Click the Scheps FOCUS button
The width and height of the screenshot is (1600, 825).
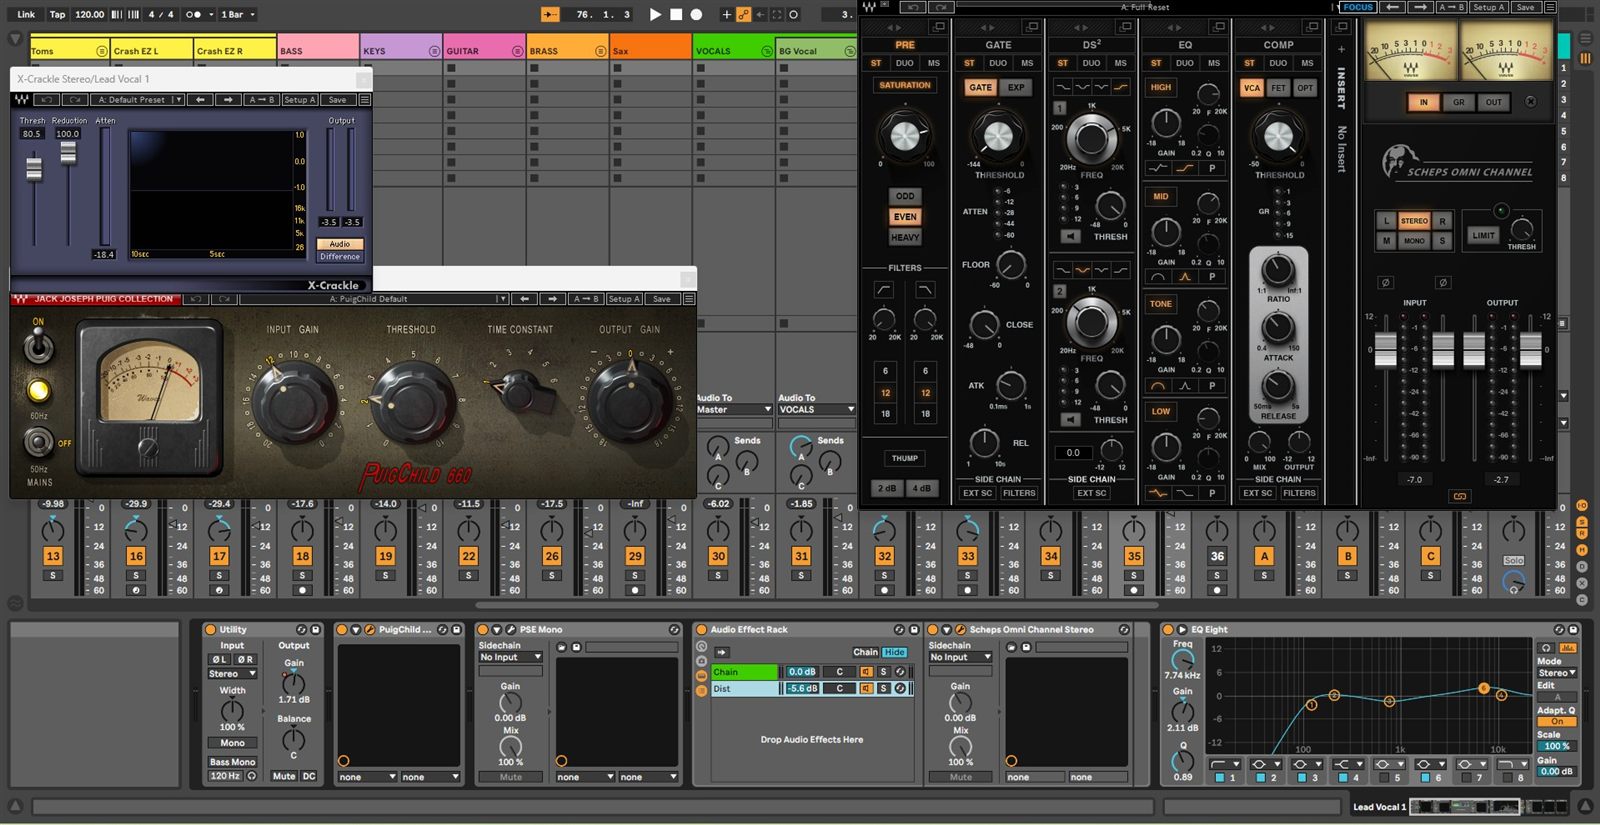(x=1357, y=7)
